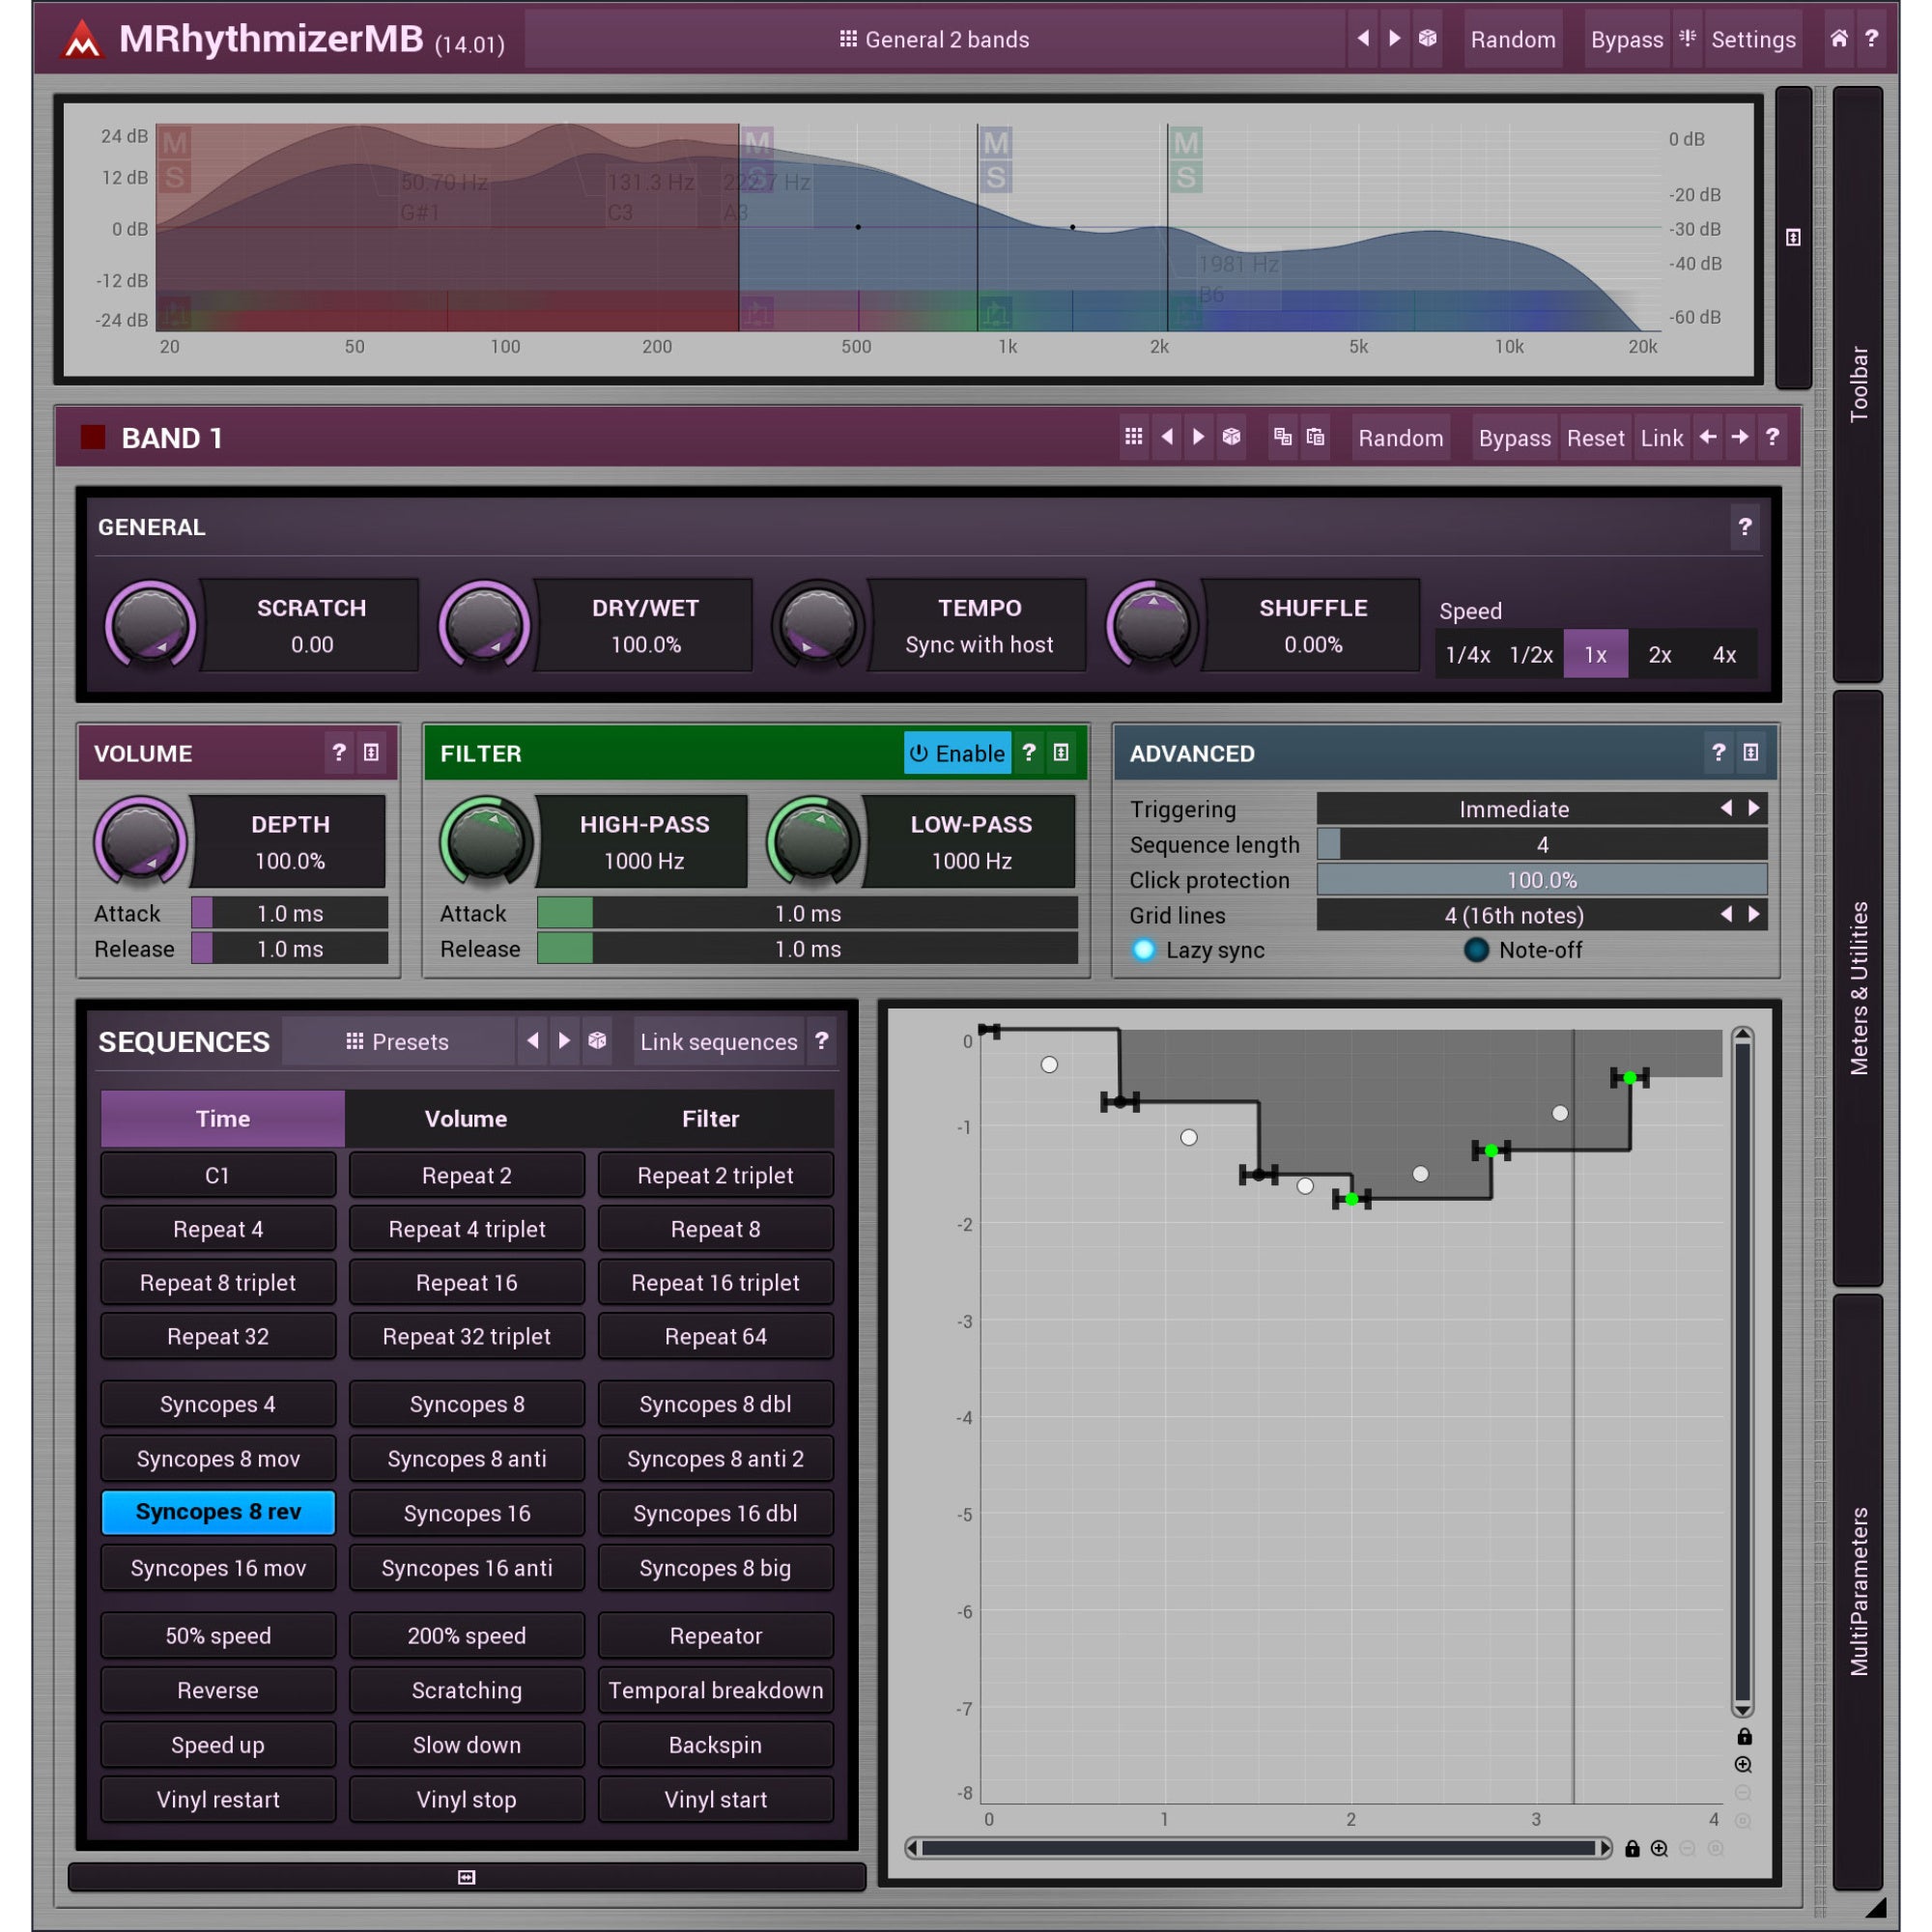
Task: Open Sequences Presets menu
Action: [398, 1041]
